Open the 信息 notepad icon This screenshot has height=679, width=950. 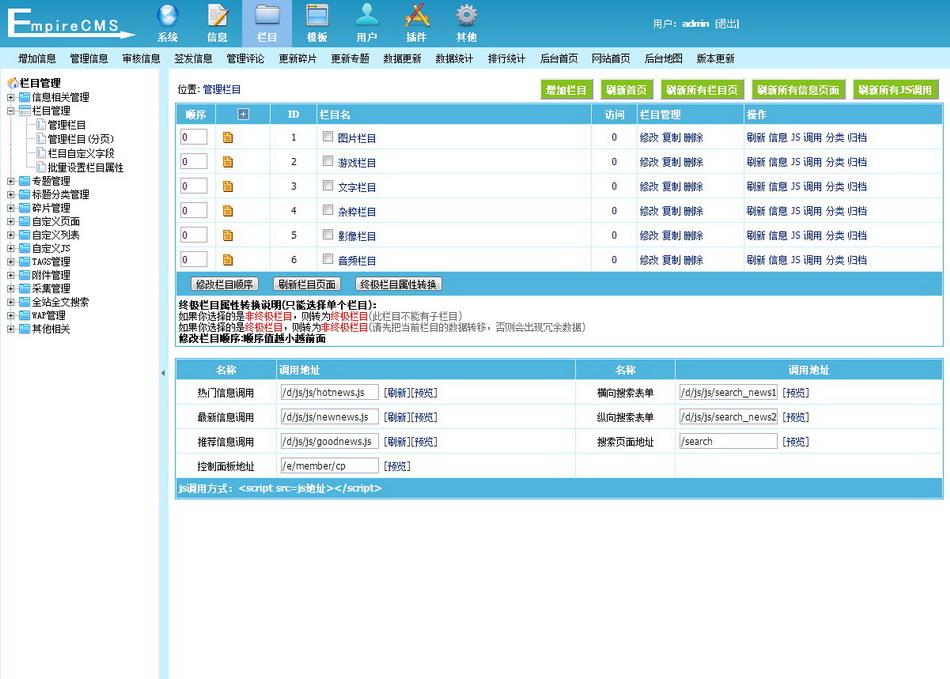pos(218,15)
